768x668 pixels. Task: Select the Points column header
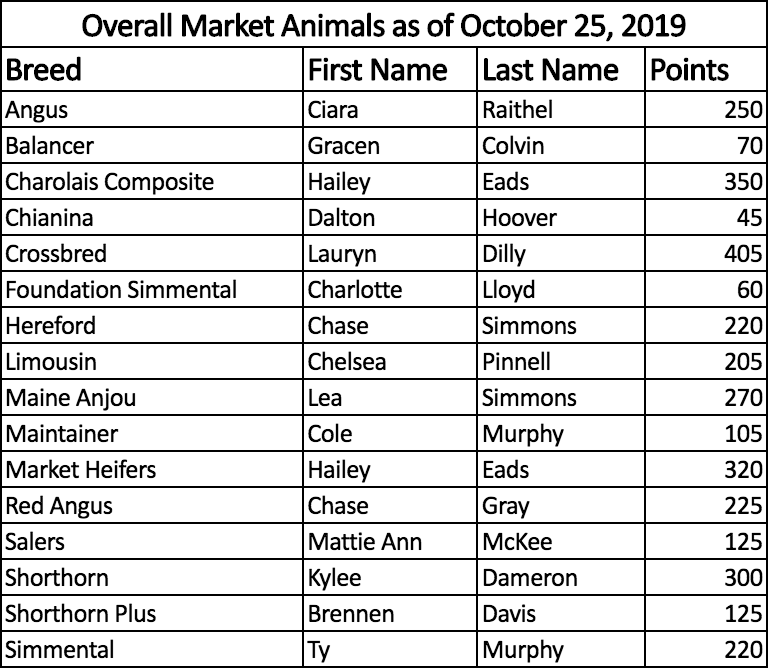click(690, 71)
